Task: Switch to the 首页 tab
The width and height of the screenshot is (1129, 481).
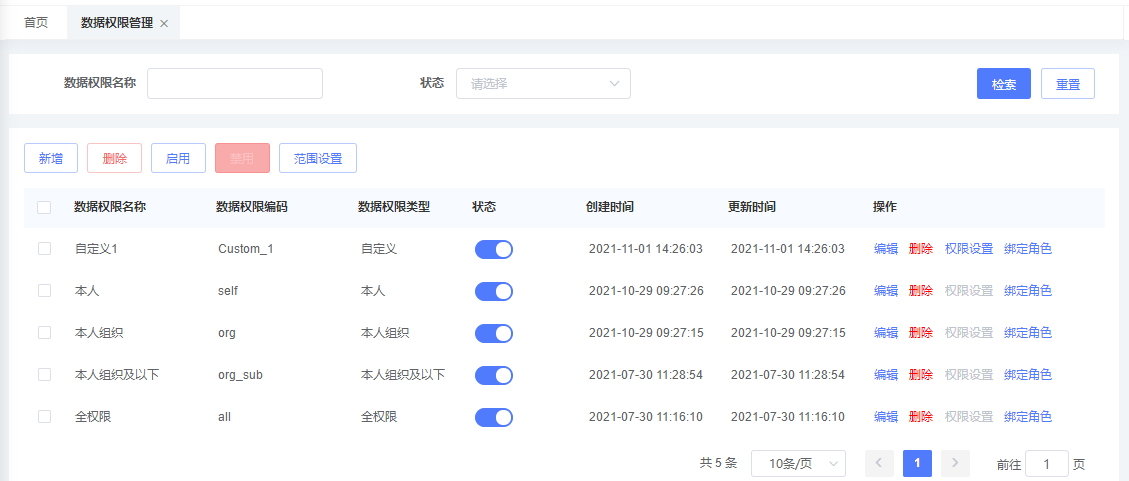Action: coord(36,23)
